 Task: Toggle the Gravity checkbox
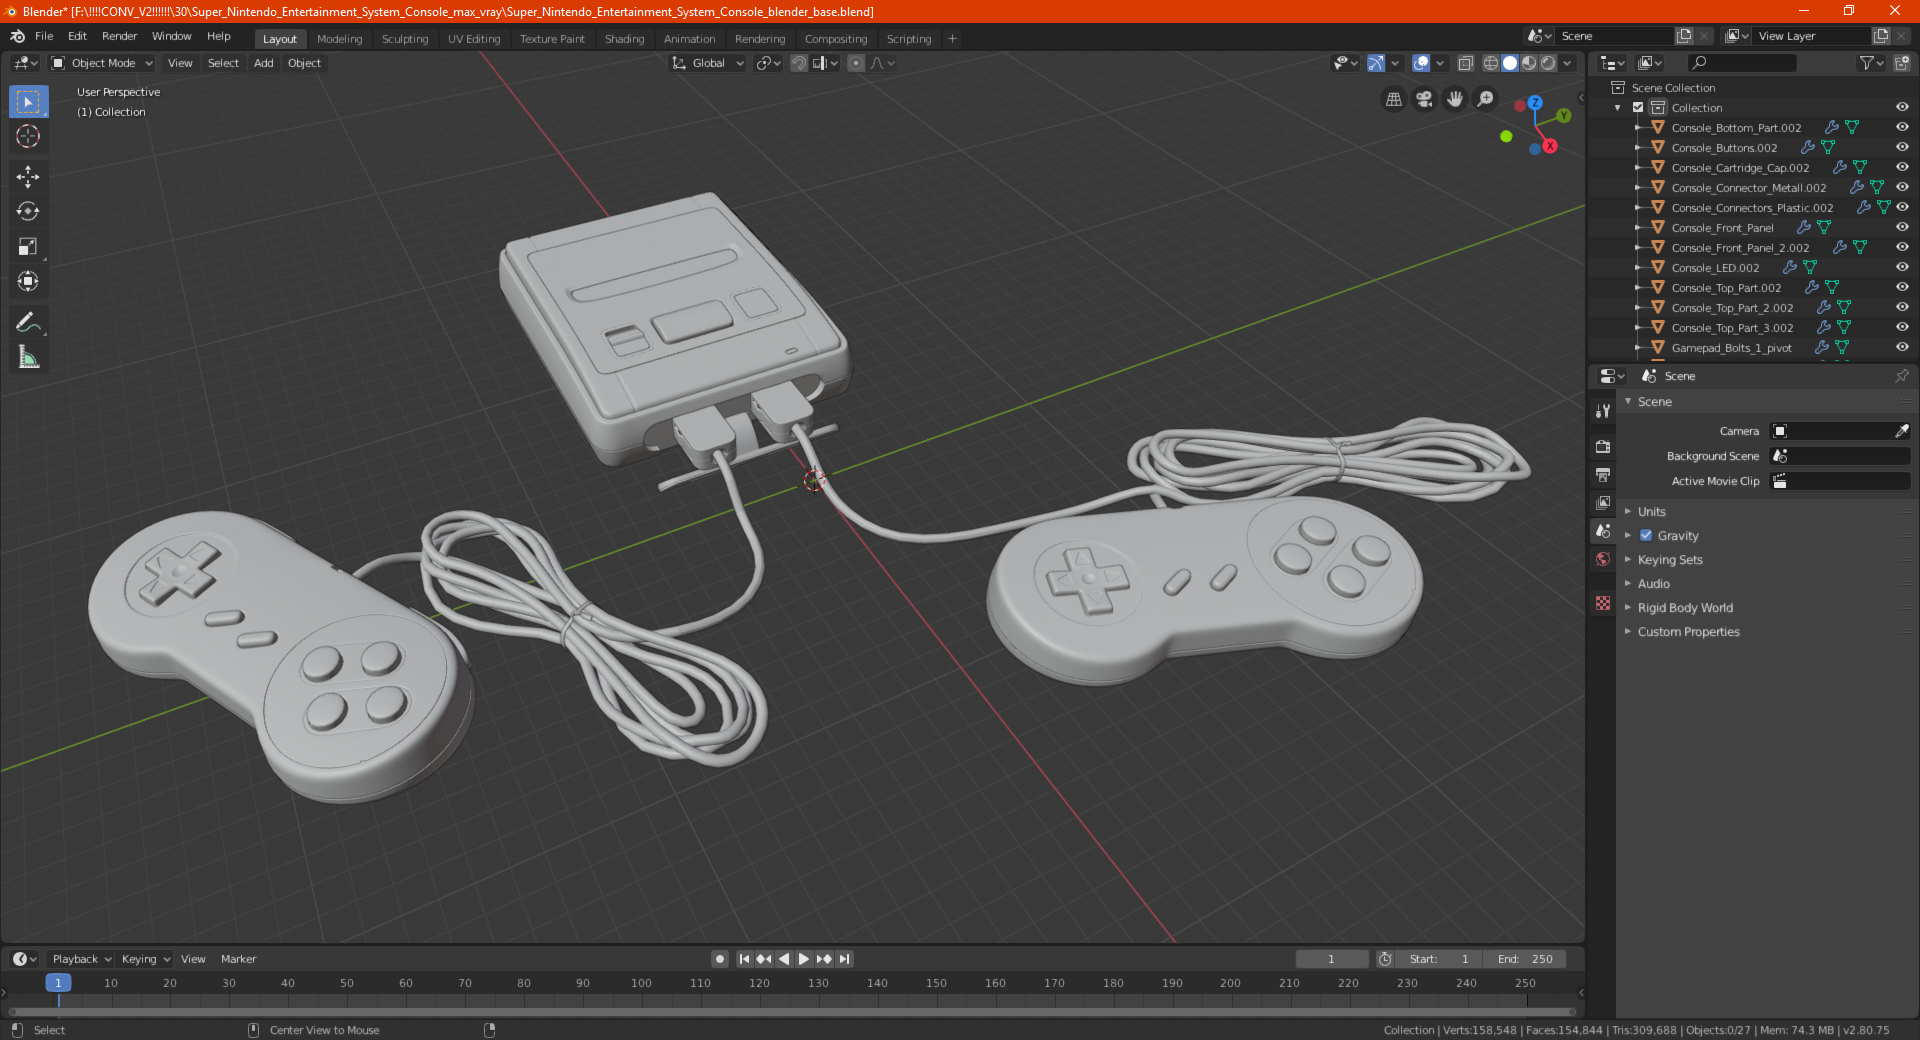1646,535
